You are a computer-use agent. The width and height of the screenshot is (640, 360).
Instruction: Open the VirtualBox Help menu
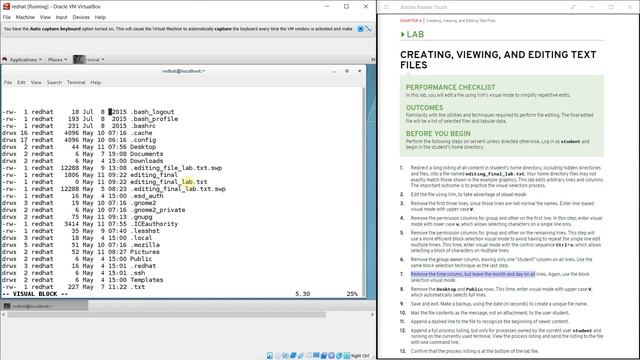pos(100,17)
